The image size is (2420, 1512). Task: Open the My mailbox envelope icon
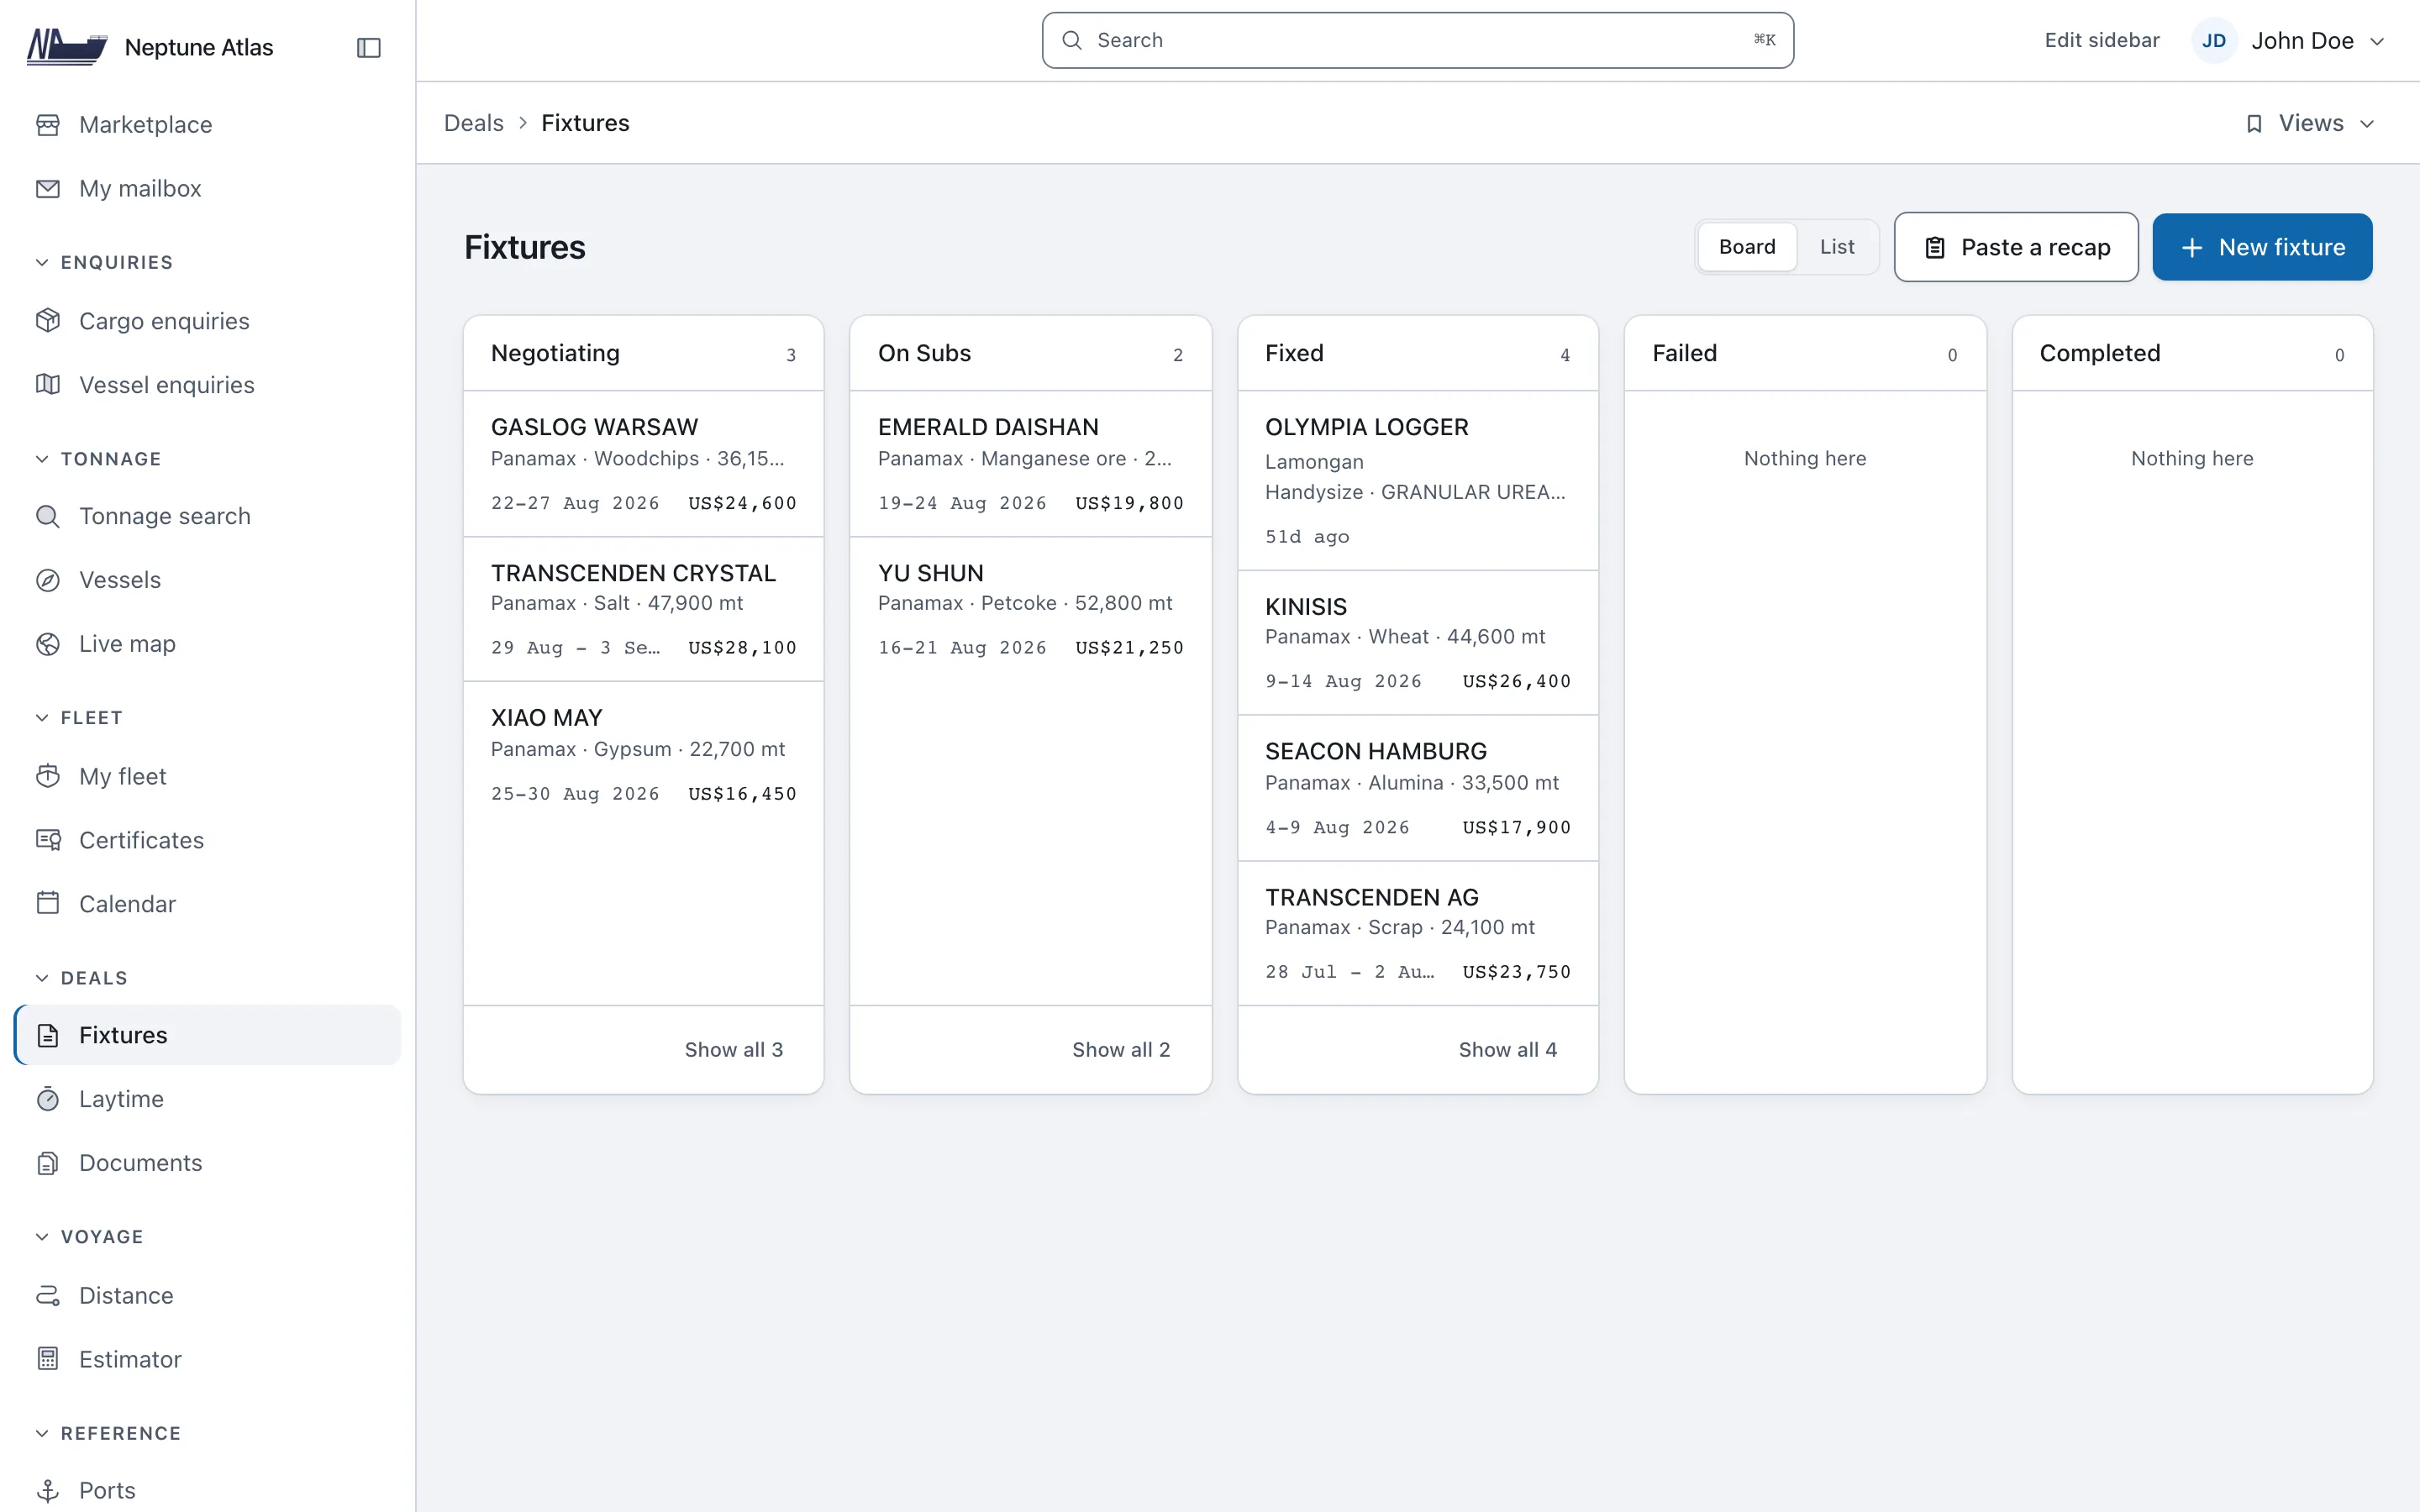click(x=48, y=189)
